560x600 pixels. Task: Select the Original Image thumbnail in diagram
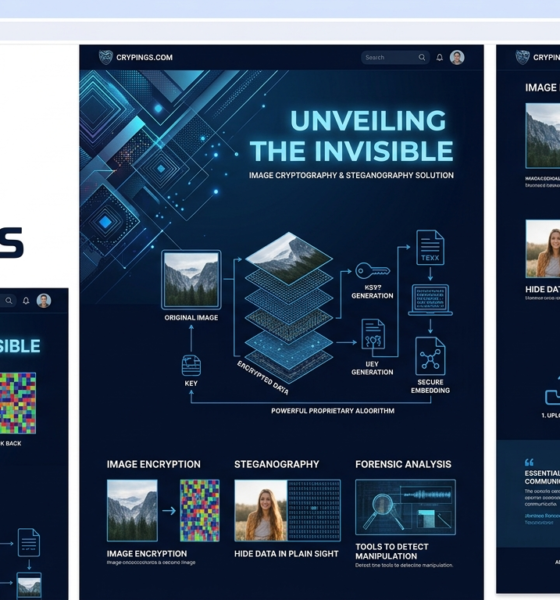[x=191, y=280]
